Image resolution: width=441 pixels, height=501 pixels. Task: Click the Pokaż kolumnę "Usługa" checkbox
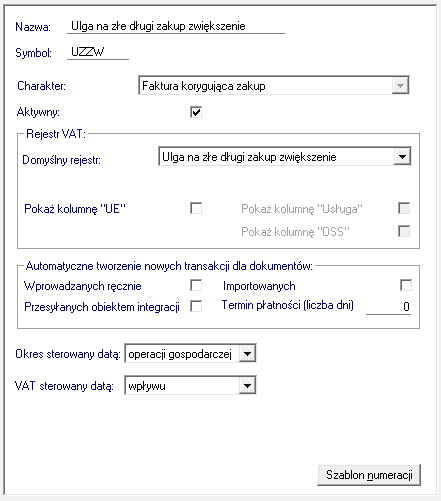(404, 208)
